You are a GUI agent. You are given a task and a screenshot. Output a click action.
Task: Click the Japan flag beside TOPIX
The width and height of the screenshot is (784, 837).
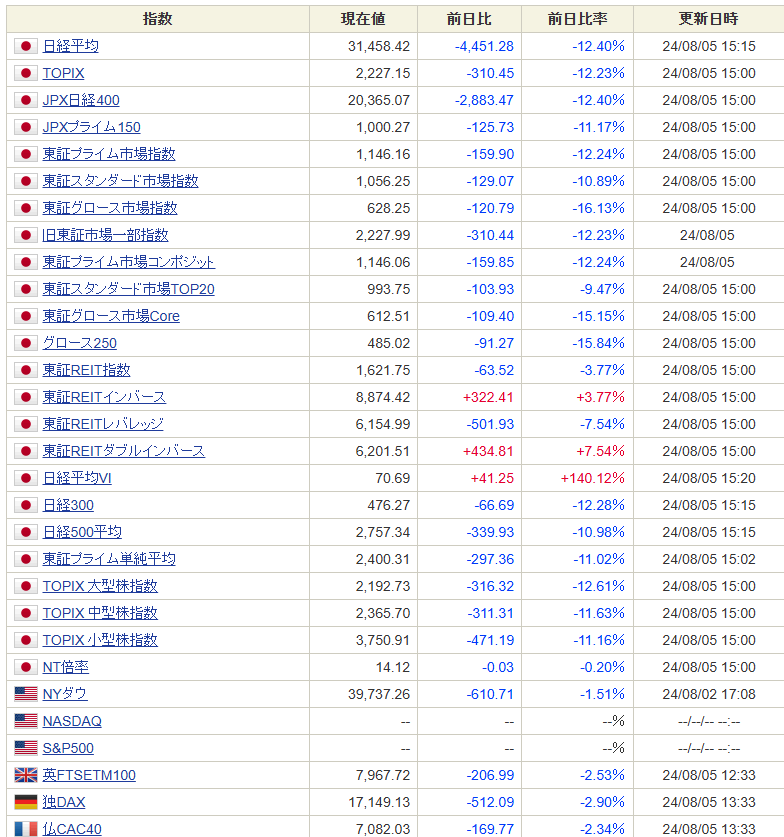point(26,73)
